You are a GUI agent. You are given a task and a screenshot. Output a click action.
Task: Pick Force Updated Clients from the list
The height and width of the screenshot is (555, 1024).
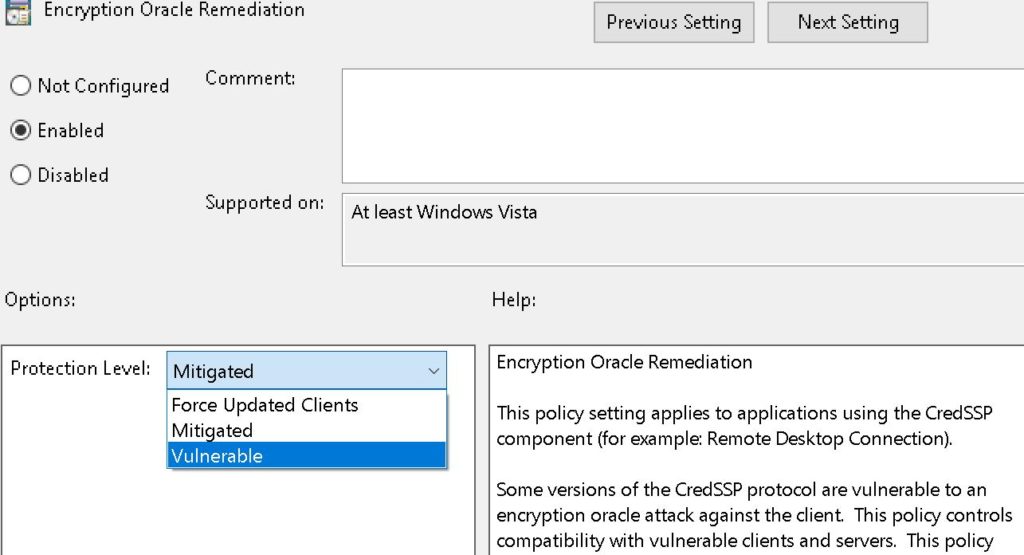(x=265, y=405)
